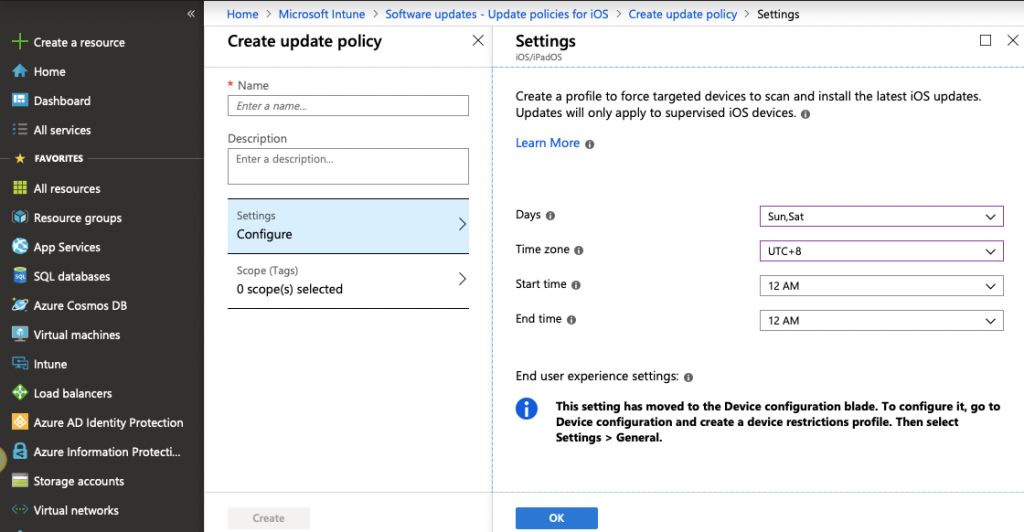Click into the Name input field
The height and width of the screenshot is (532, 1024).
point(348,106)
